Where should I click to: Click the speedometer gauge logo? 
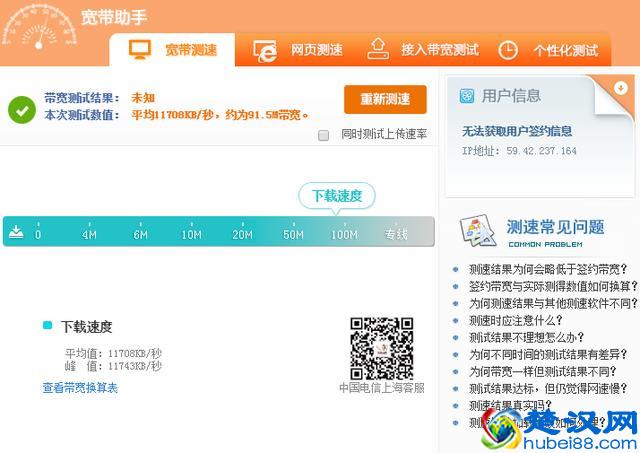coord(39,29)
